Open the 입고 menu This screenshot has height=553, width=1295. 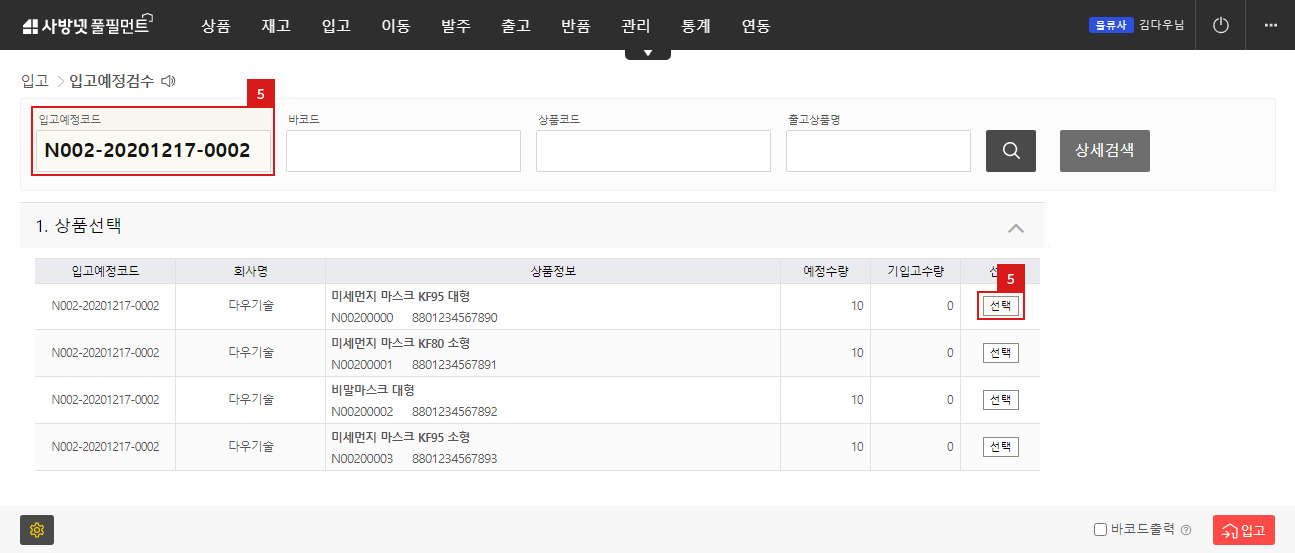(336, 26)
